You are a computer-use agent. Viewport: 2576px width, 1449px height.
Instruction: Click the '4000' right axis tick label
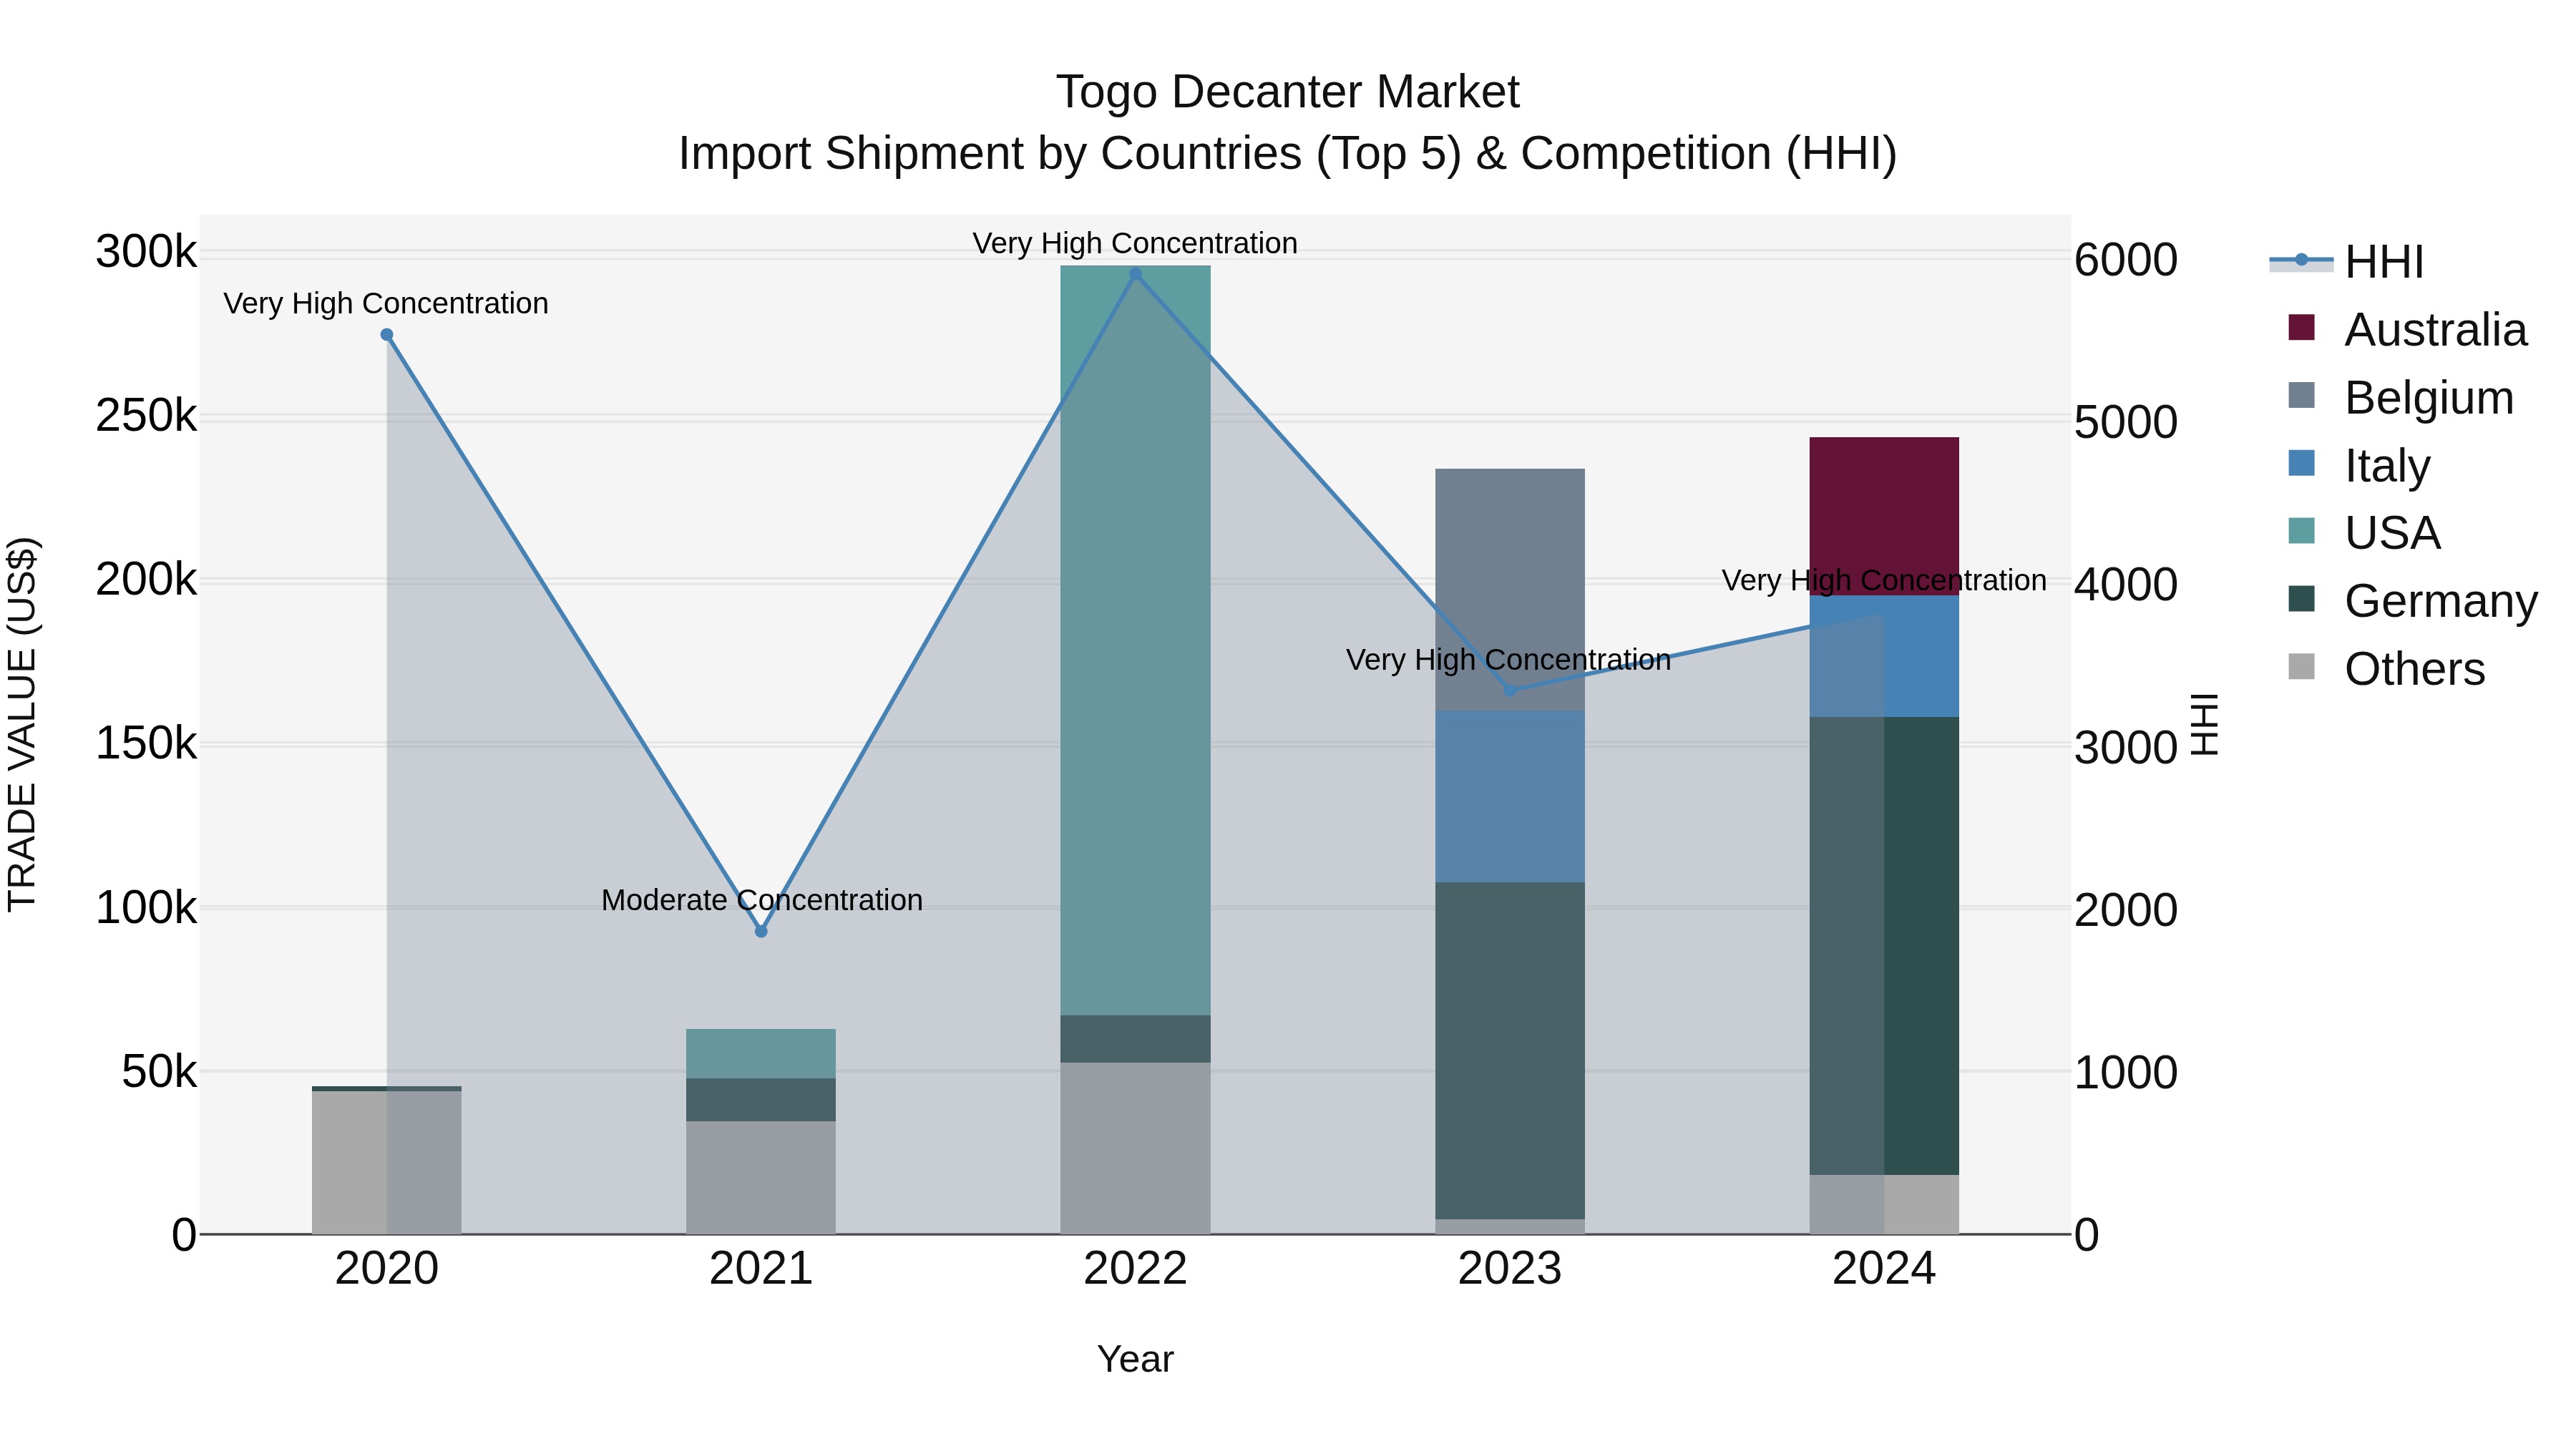click(2126, 585)
